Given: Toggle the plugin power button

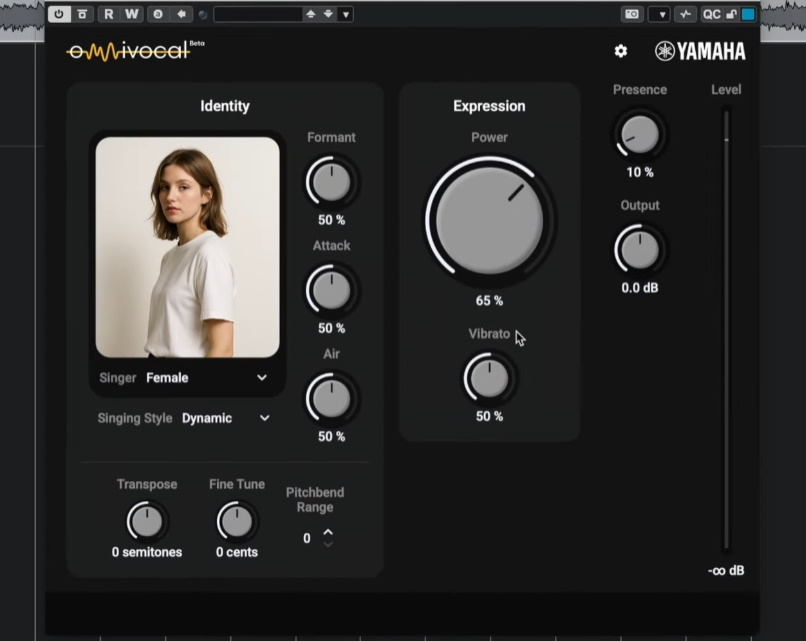Looking at the screenshot, I should pyautogui.click(x=59, y=14).
